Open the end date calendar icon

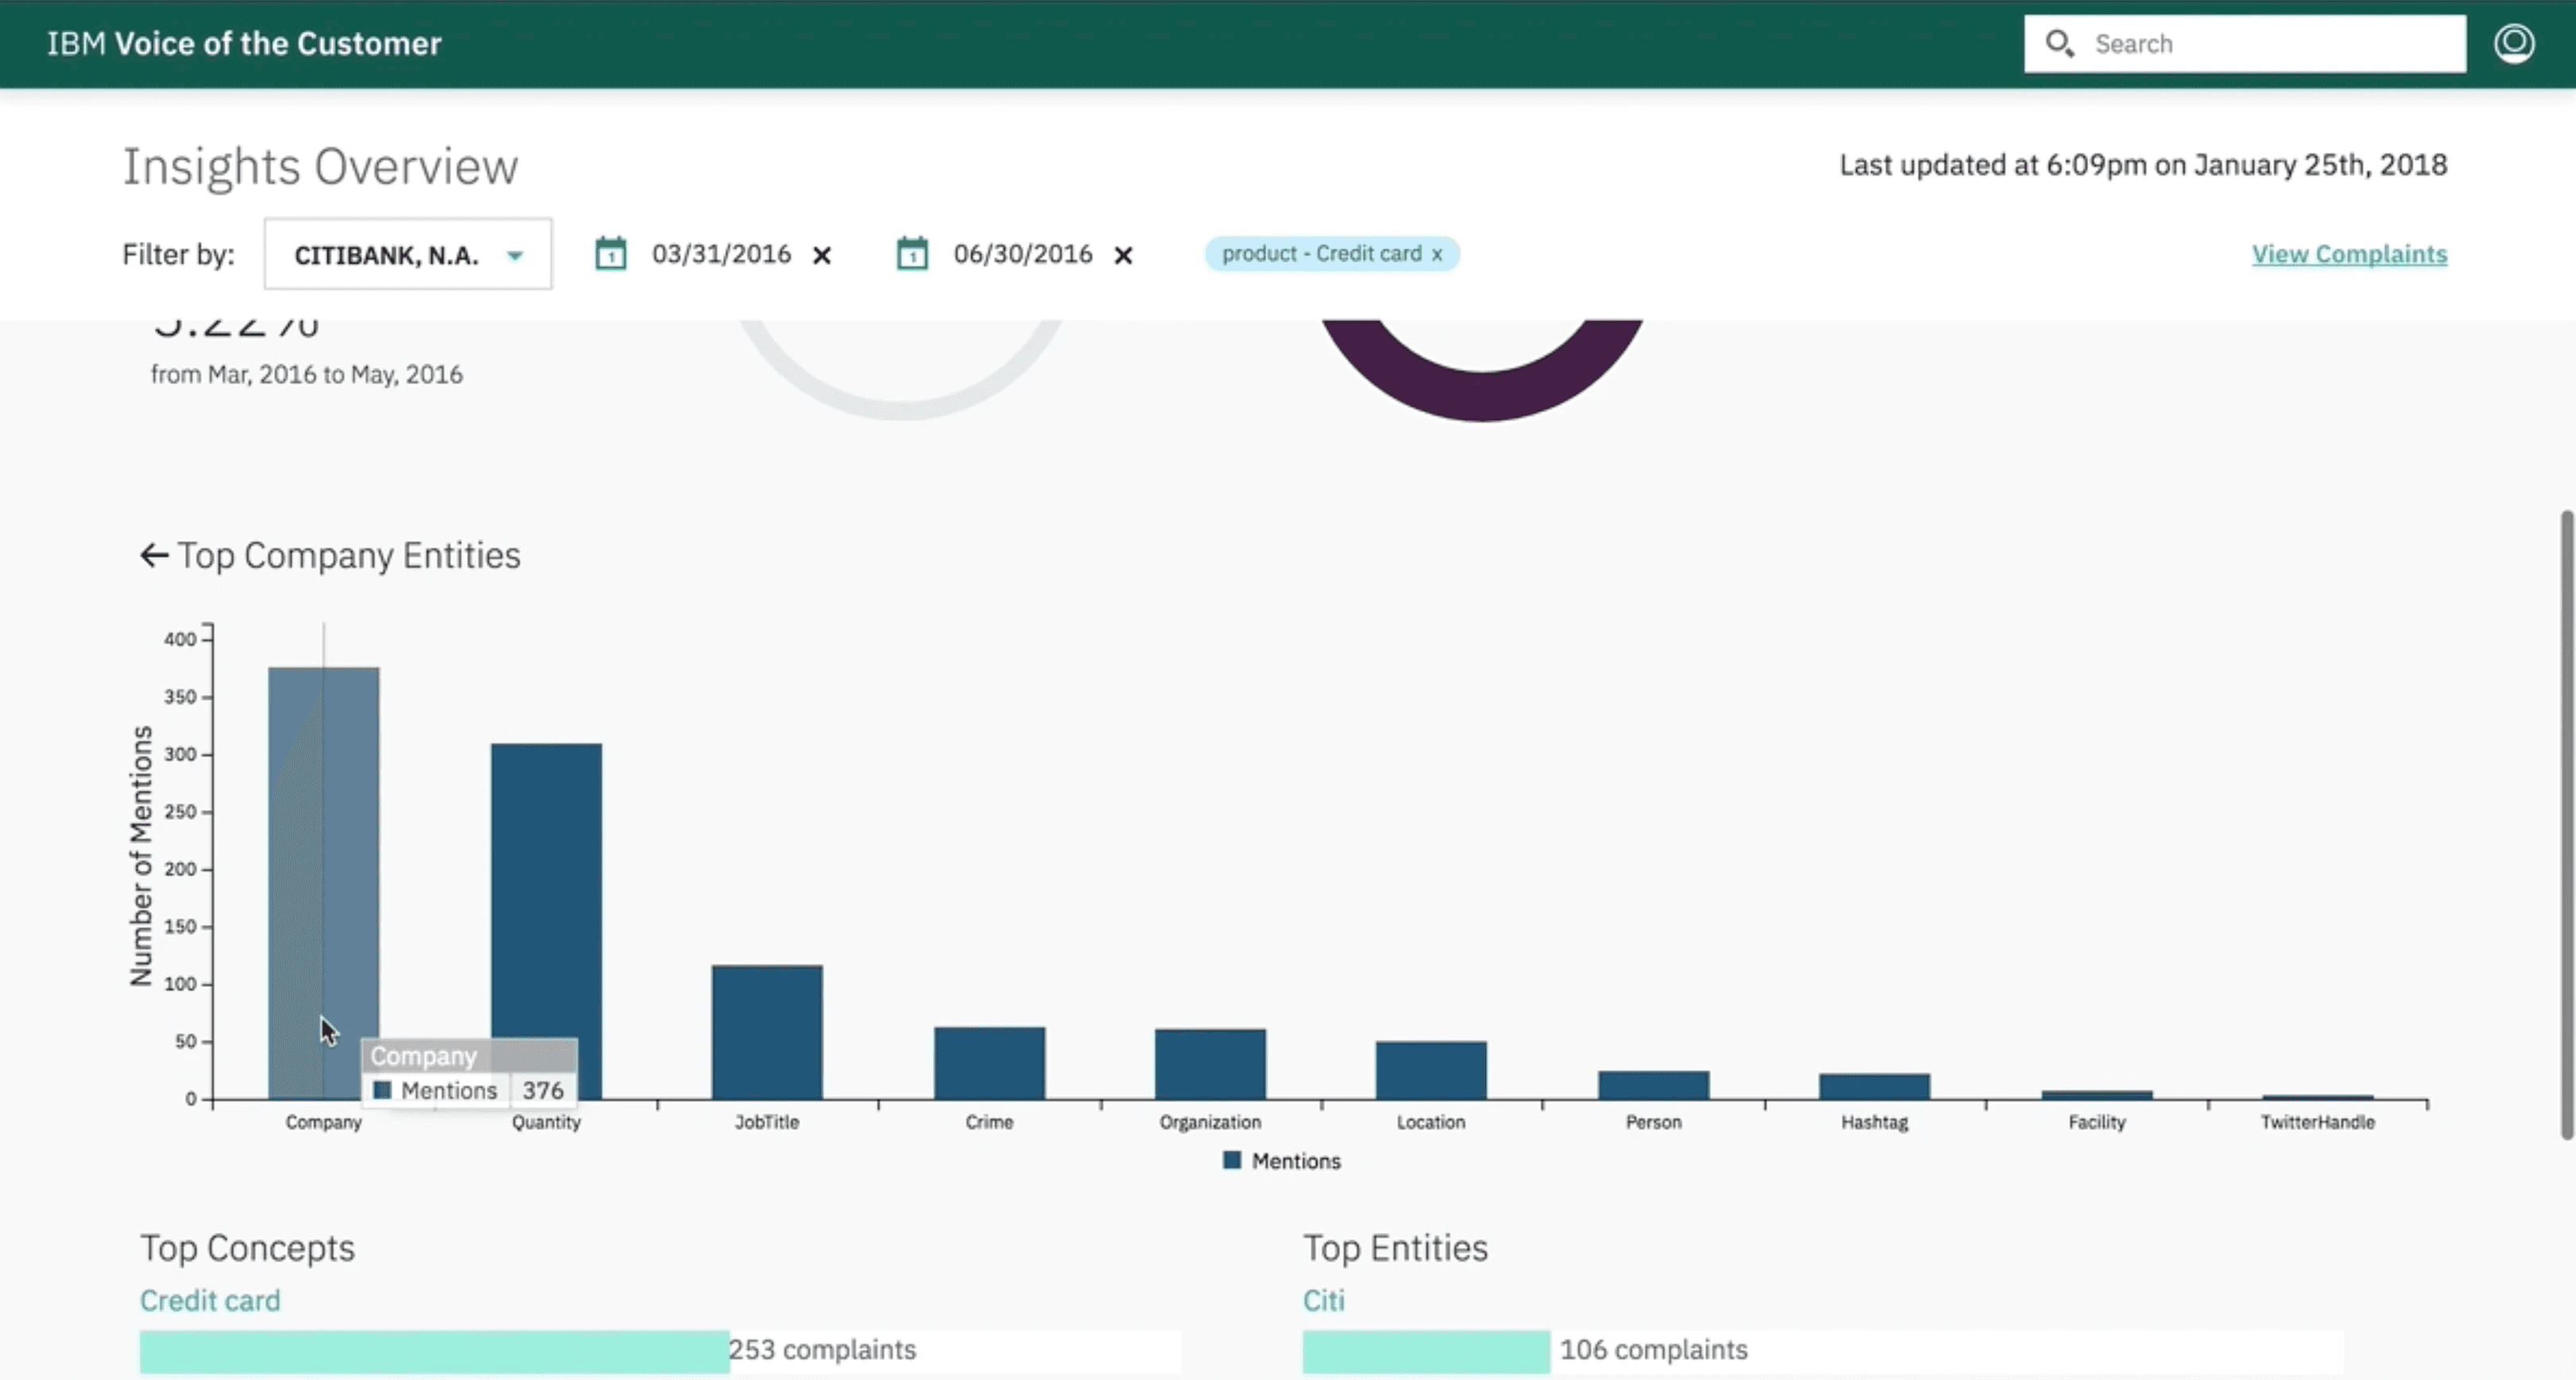[x=911, y=254]
